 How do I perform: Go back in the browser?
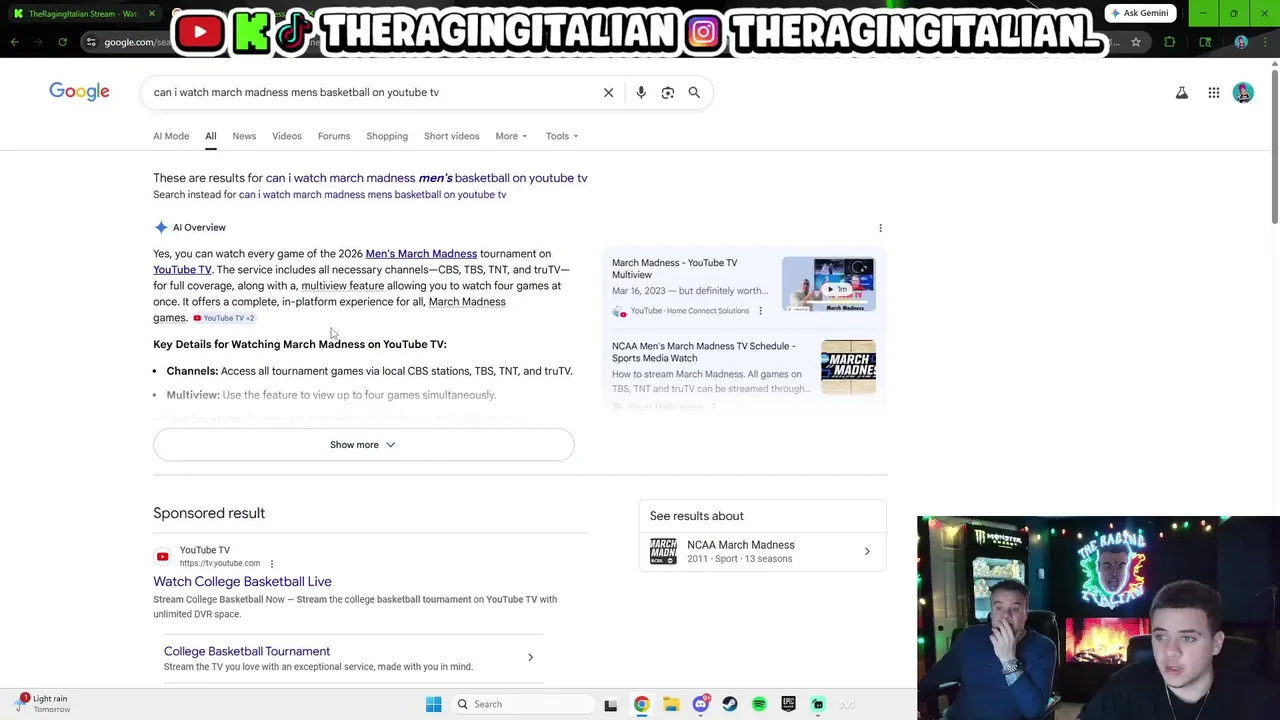pos(14,42)
